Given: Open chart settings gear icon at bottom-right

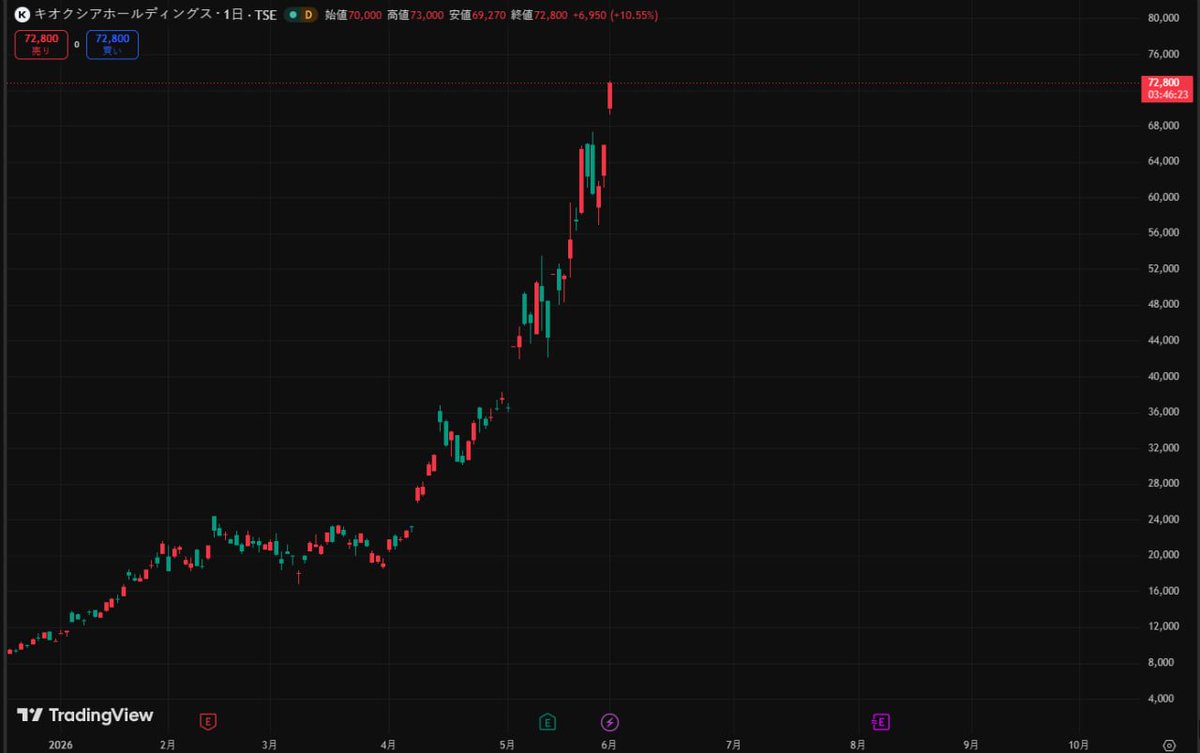Looking at the screenshot, I should (1168, 745).
